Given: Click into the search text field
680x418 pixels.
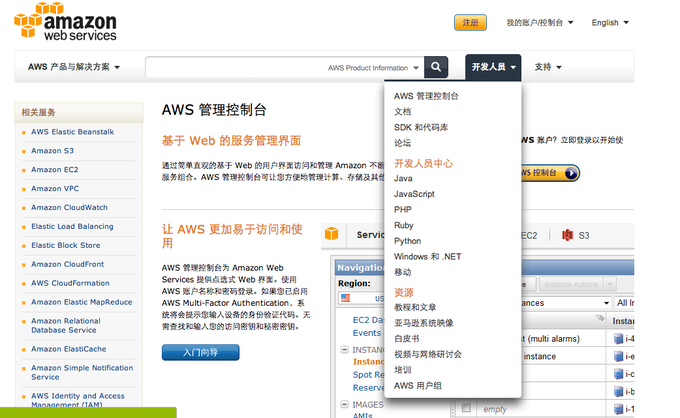Looking at the screenshot, I should click(x=236, y=67).
